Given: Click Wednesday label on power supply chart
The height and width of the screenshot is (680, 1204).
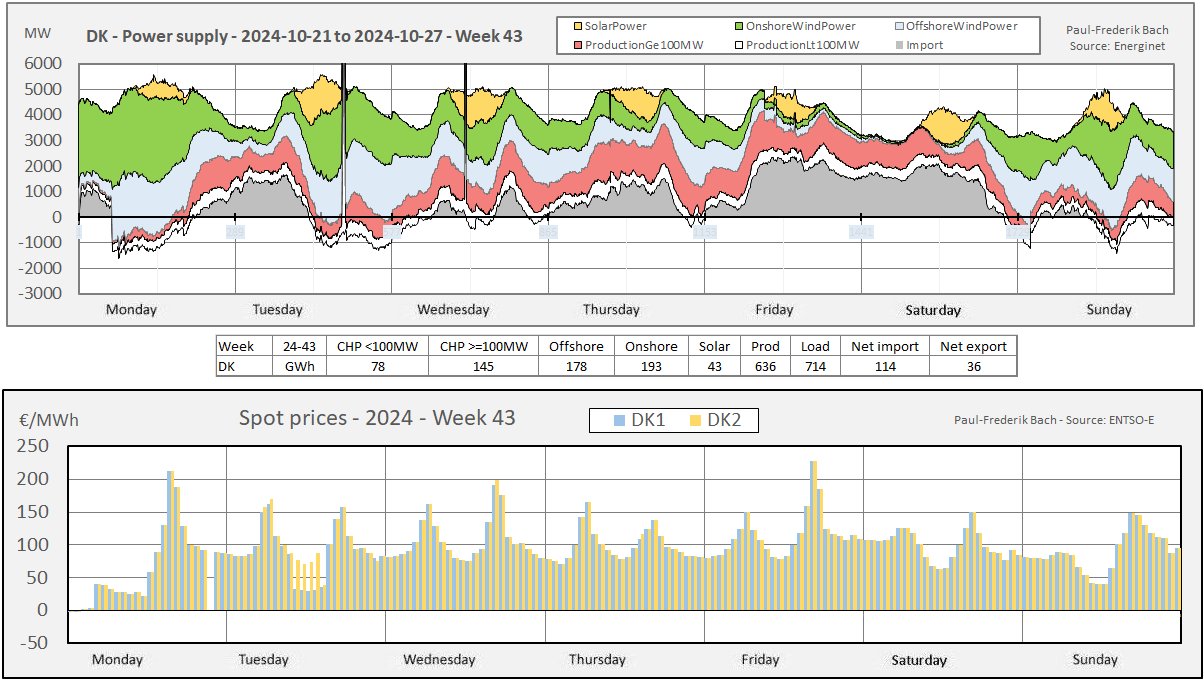Looking at the screenshot, I should pos(453,310).
